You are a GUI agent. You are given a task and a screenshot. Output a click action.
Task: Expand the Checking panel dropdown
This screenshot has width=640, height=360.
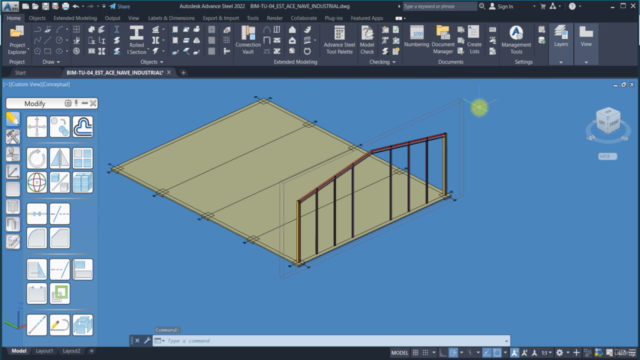tap(382, 62)
